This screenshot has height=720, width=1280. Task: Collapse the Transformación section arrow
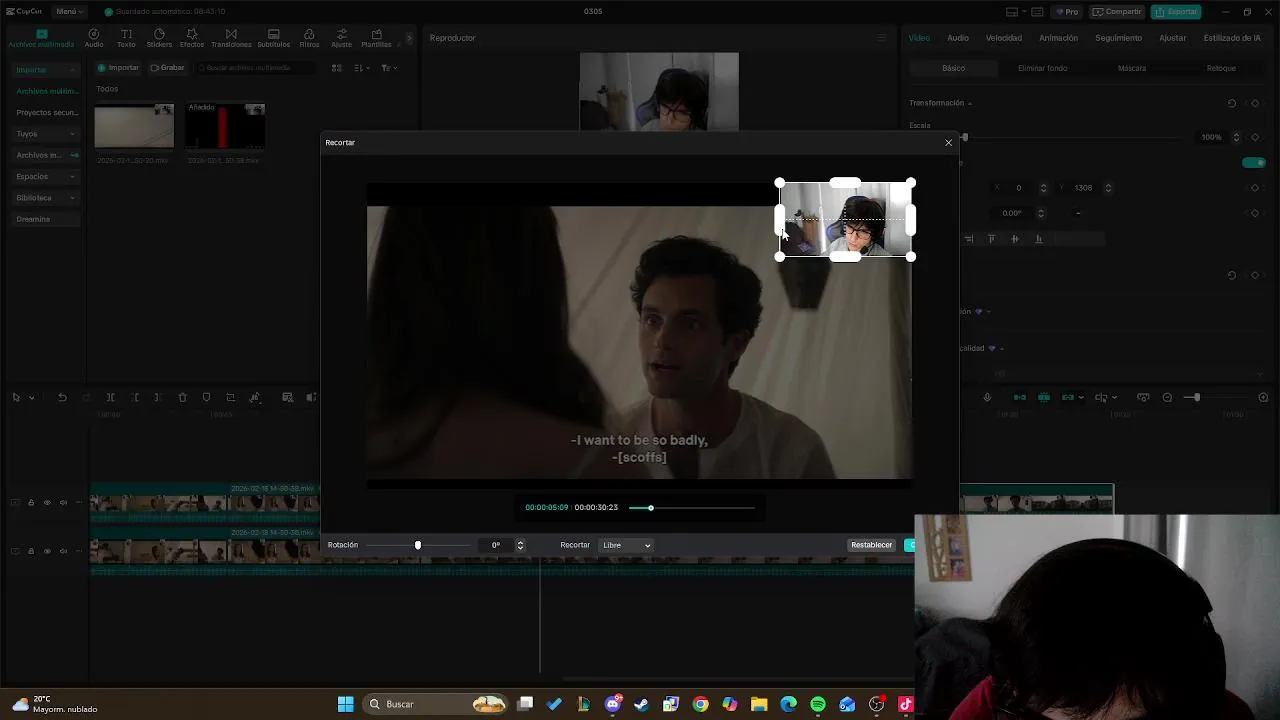(969, 103)
